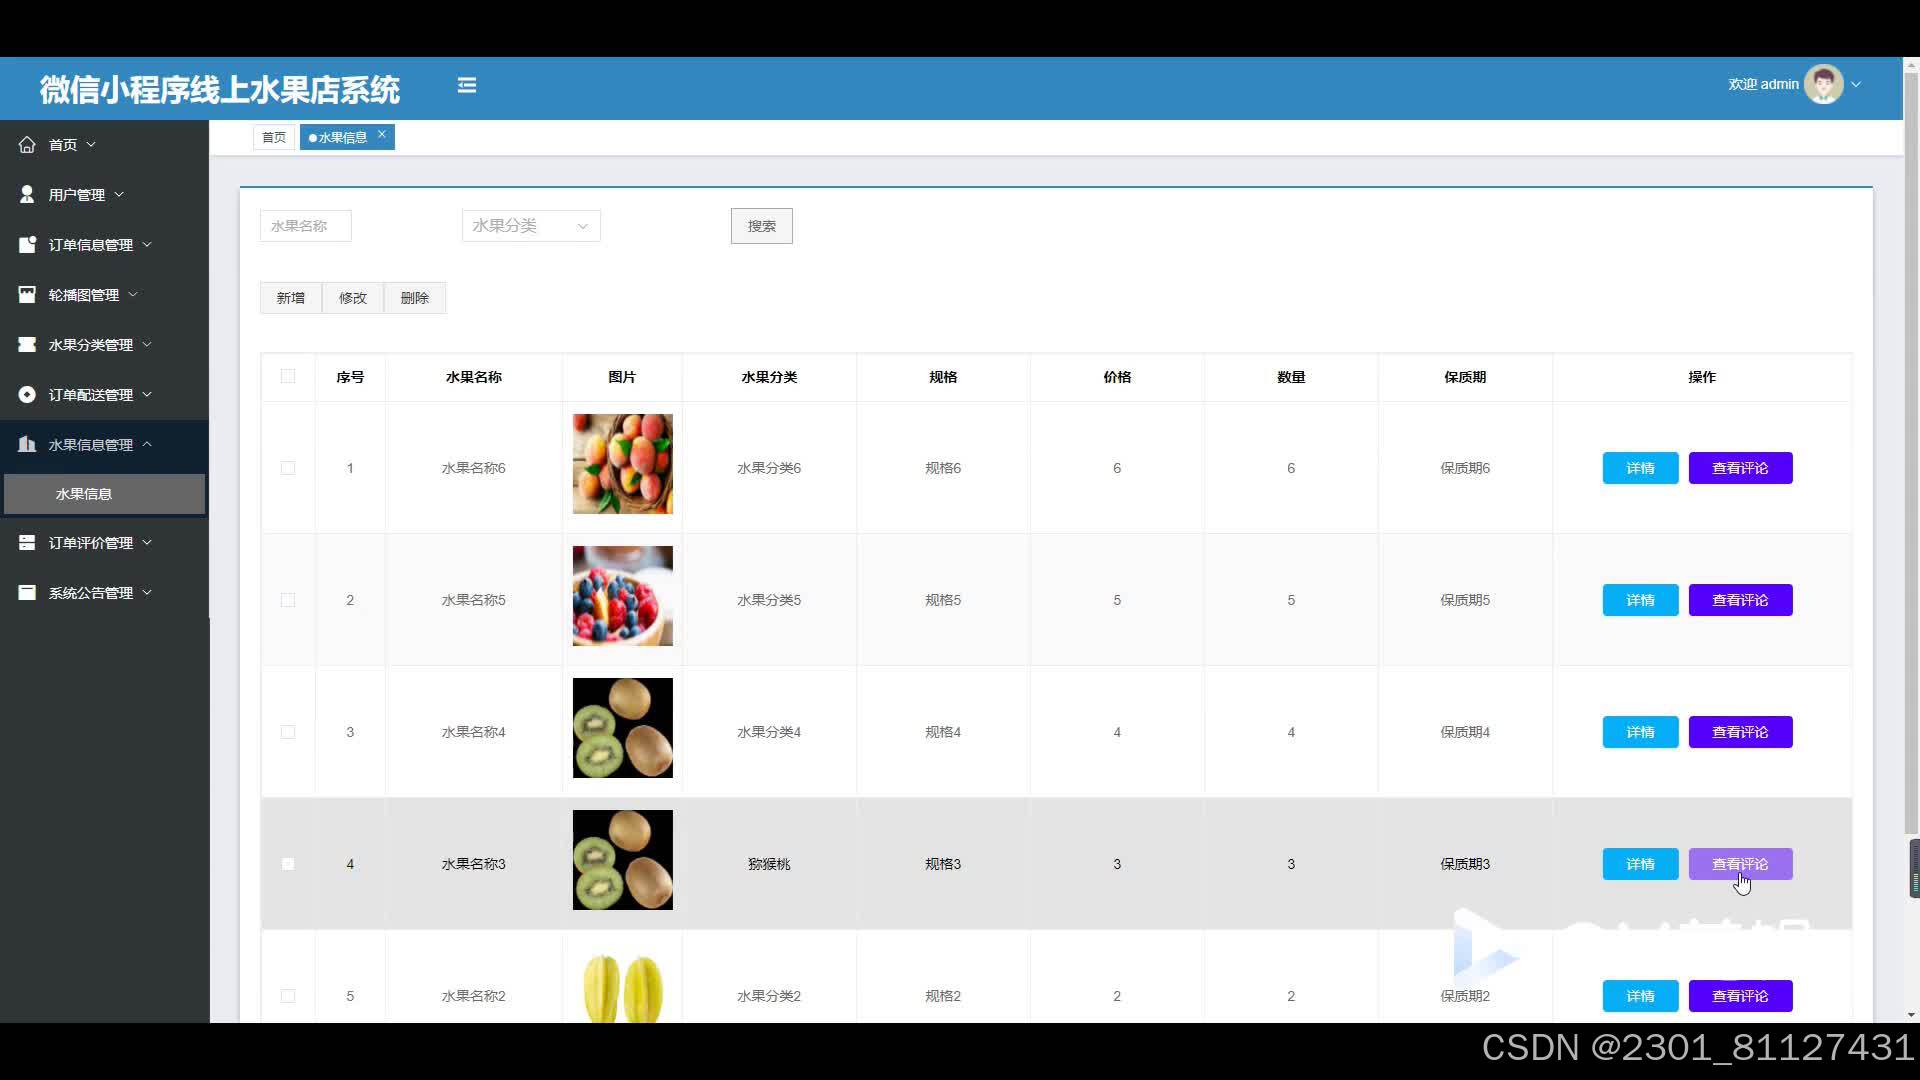
Task: Click the user icon beside 用户管理
Action: coord(27,194)
